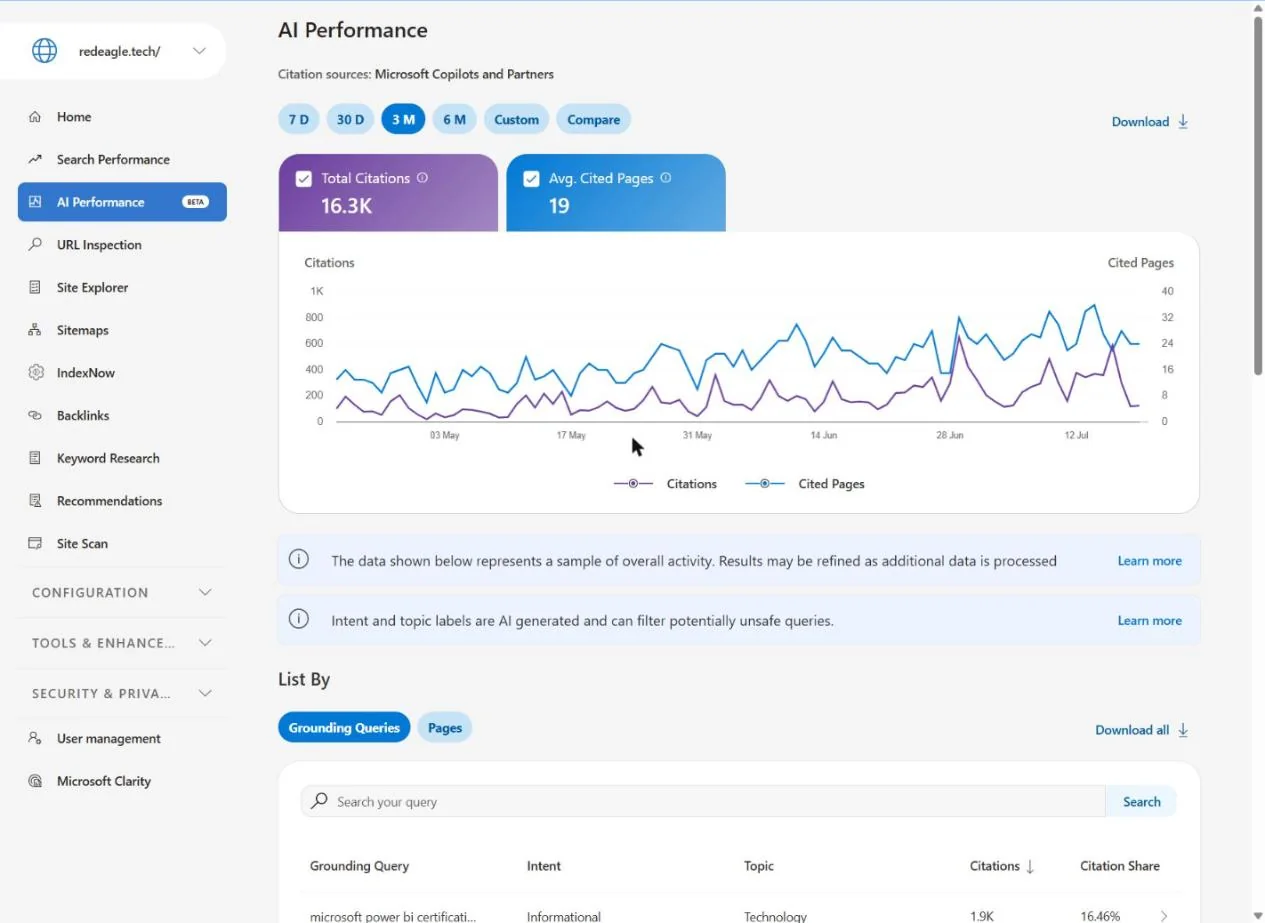Click the Home house icon in the sidebar

(36, 117)
